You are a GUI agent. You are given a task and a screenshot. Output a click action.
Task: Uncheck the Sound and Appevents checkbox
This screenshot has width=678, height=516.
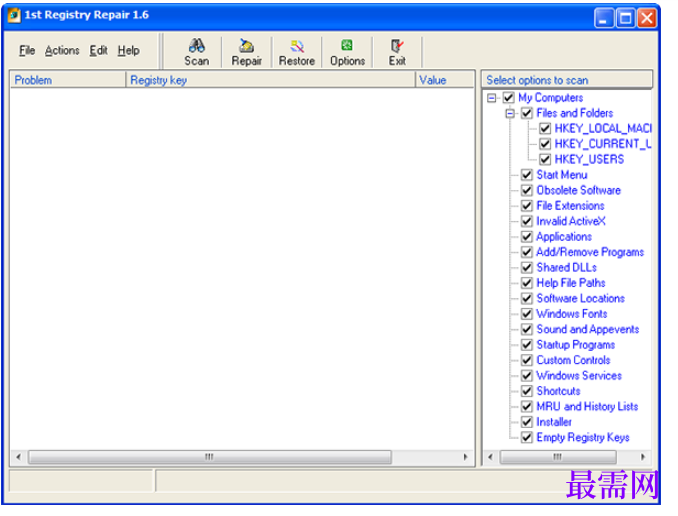[x=527, y=330]
